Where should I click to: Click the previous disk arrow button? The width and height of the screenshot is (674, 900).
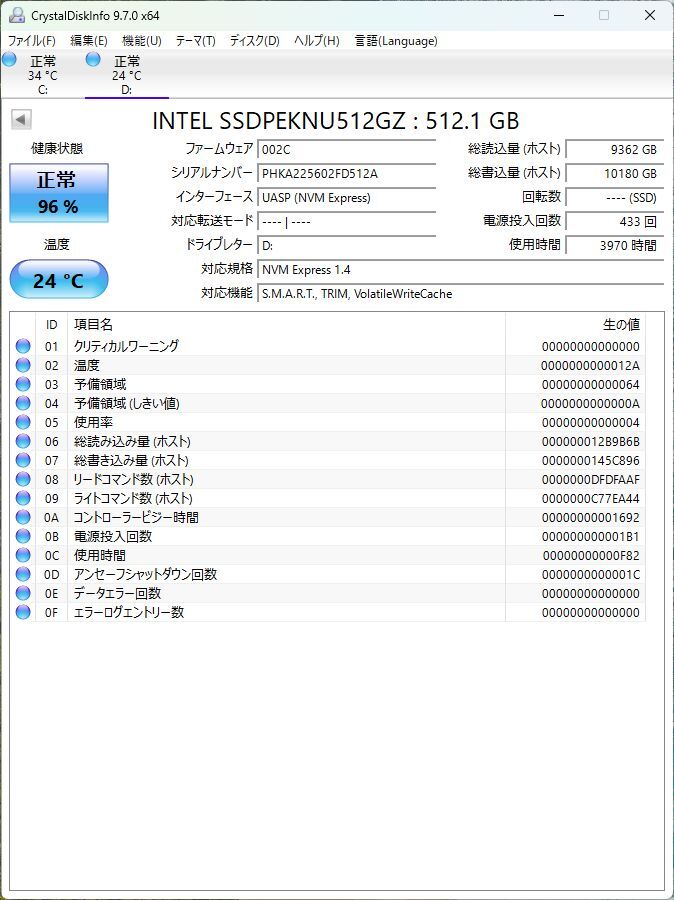click(x=21, y=120)
